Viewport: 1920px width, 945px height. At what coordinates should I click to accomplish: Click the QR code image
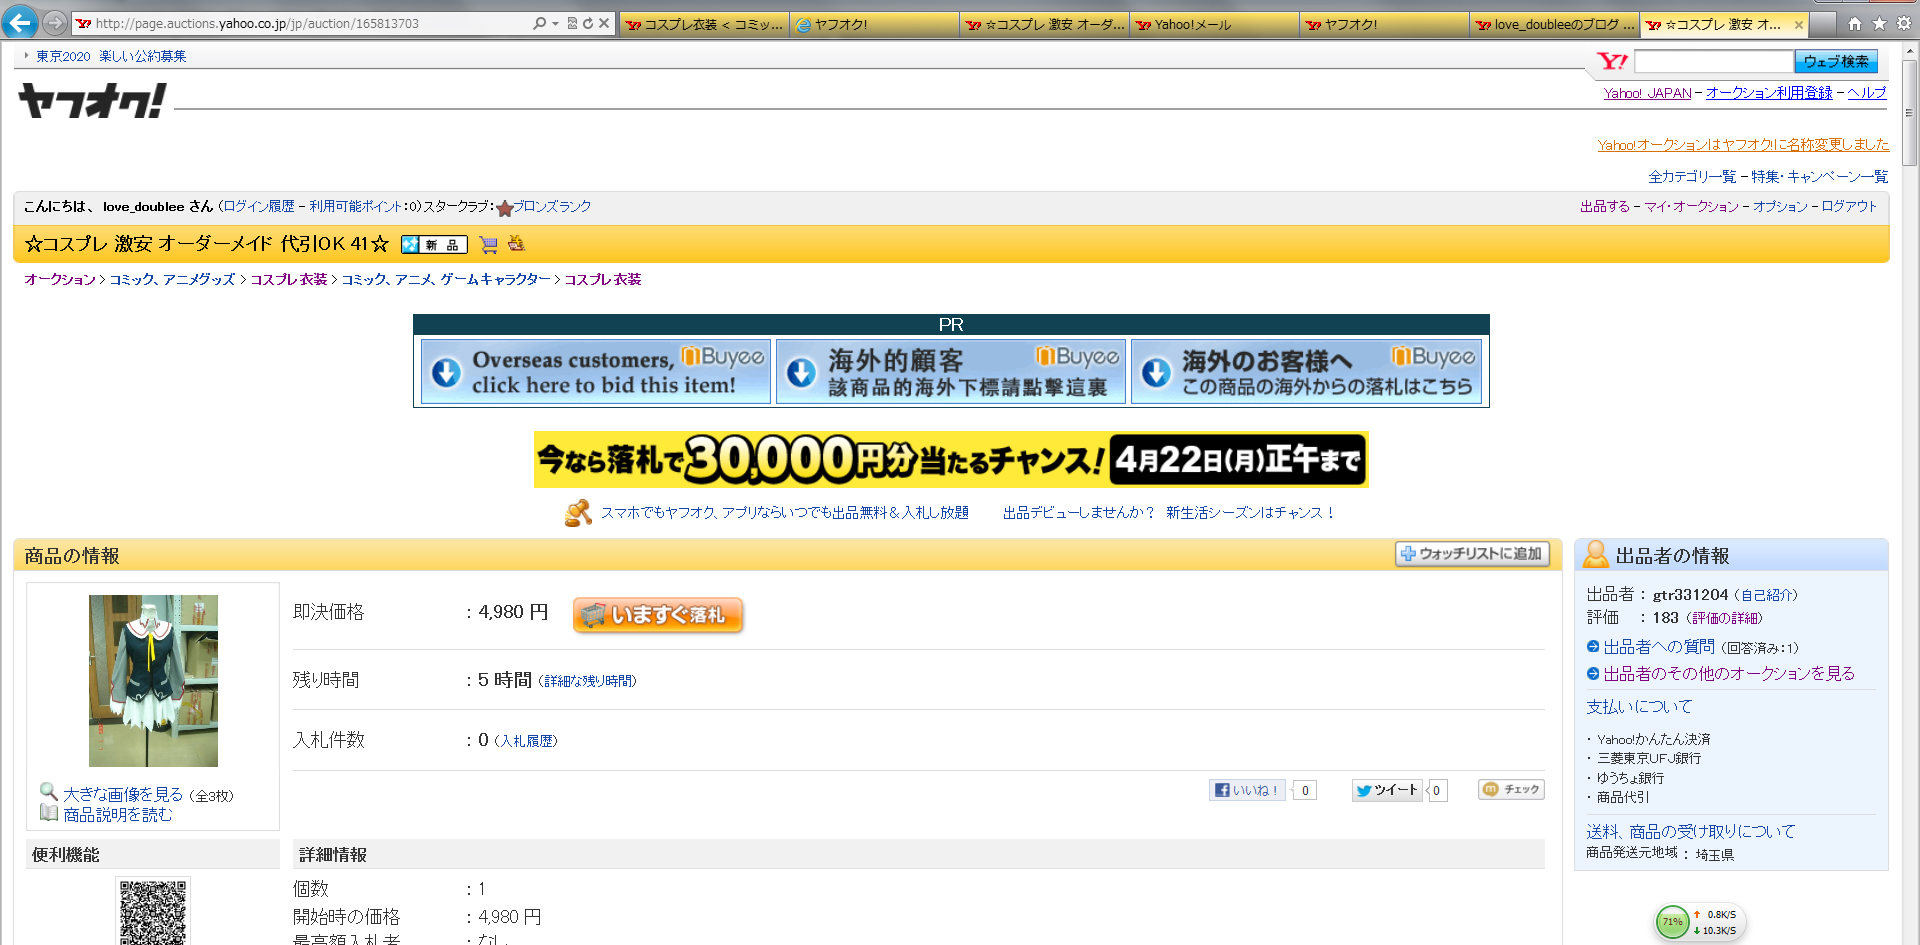(x=153, y=912)
